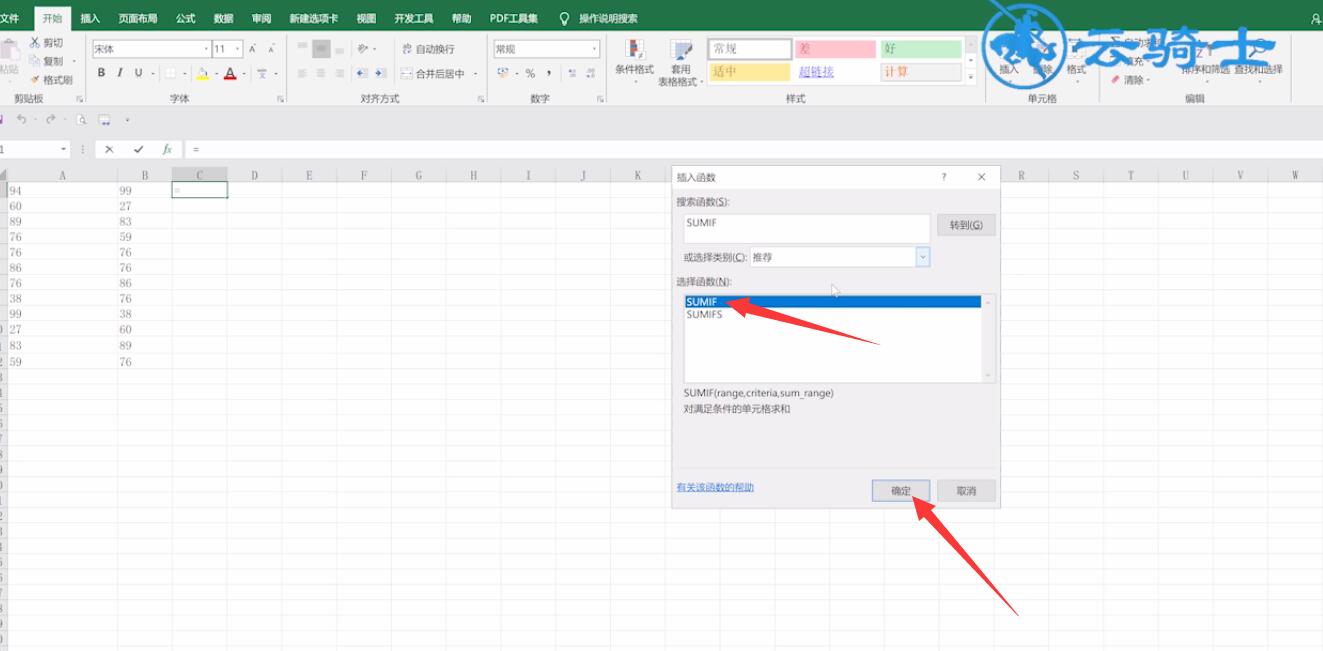Open the 插入 ribbon tab
This screenshot has height=651, width=1323.
(x=90, y=18)
